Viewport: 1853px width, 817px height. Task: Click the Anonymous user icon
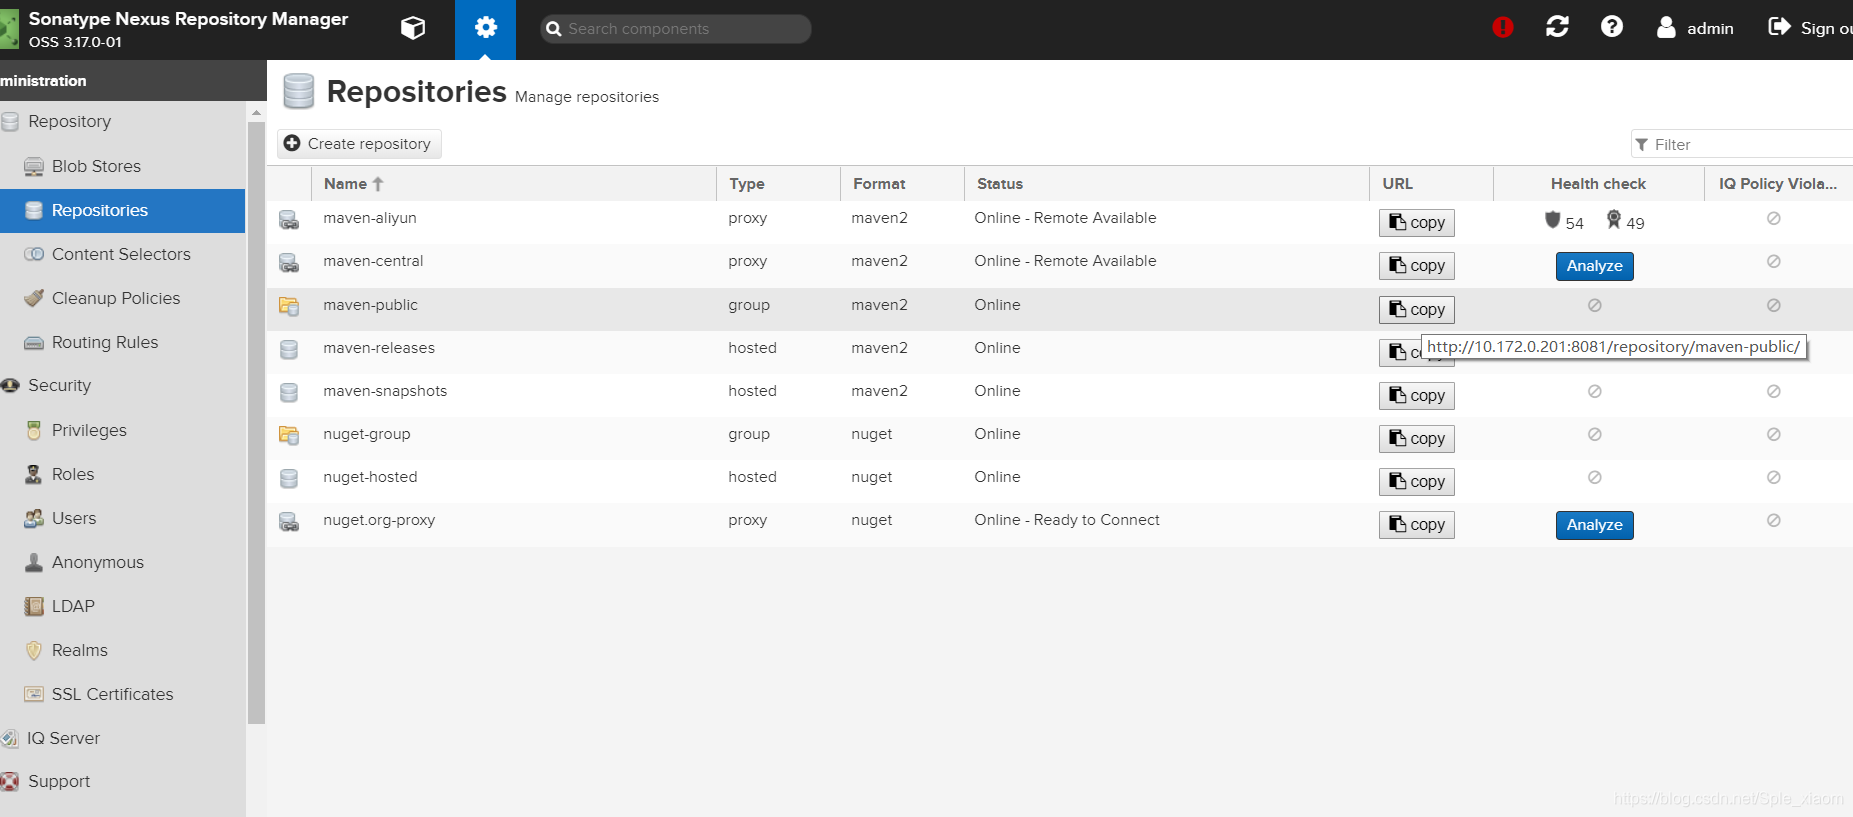34,562
